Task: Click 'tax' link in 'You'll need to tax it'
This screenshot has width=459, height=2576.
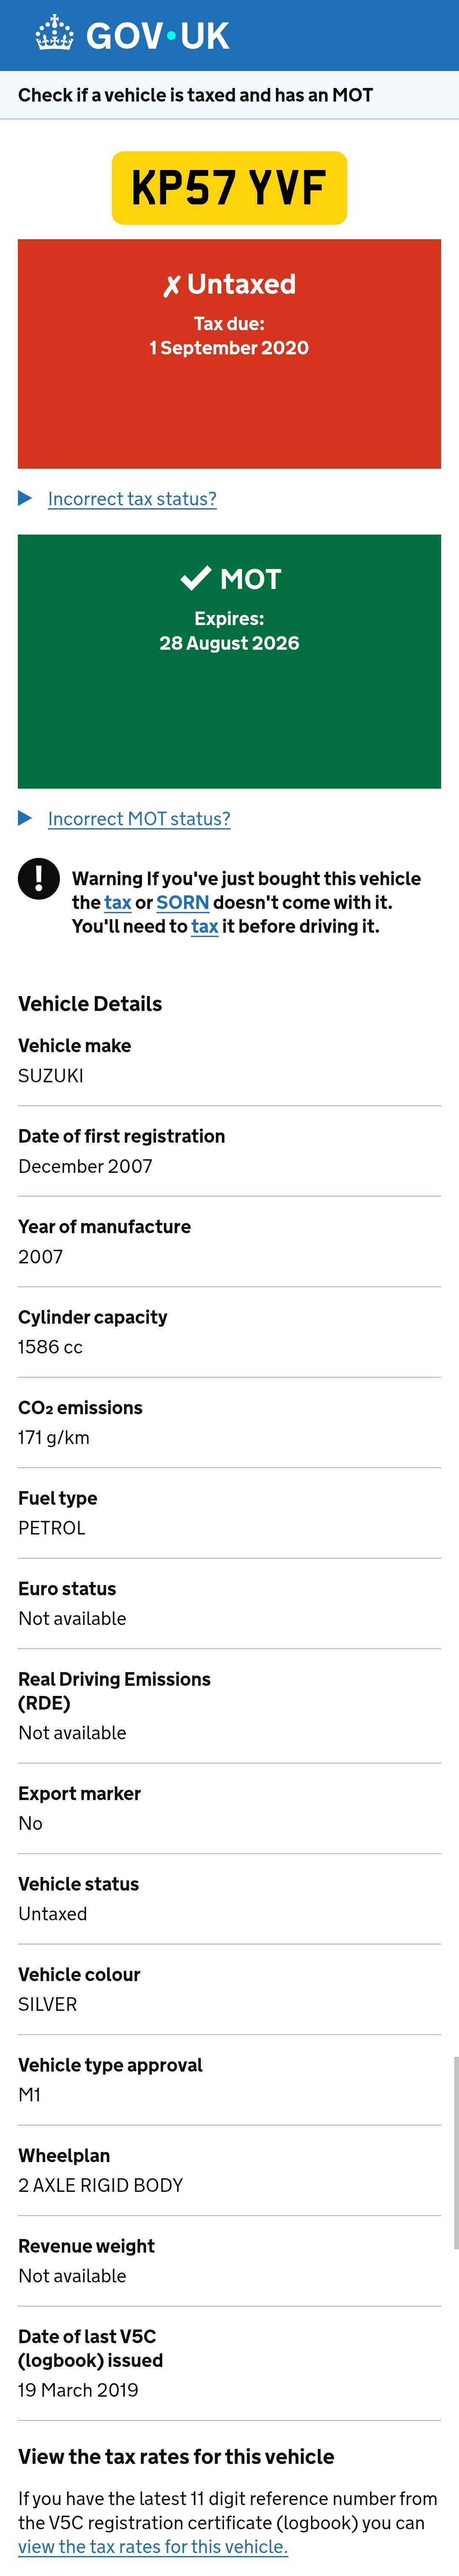Action: click(204, 927)
